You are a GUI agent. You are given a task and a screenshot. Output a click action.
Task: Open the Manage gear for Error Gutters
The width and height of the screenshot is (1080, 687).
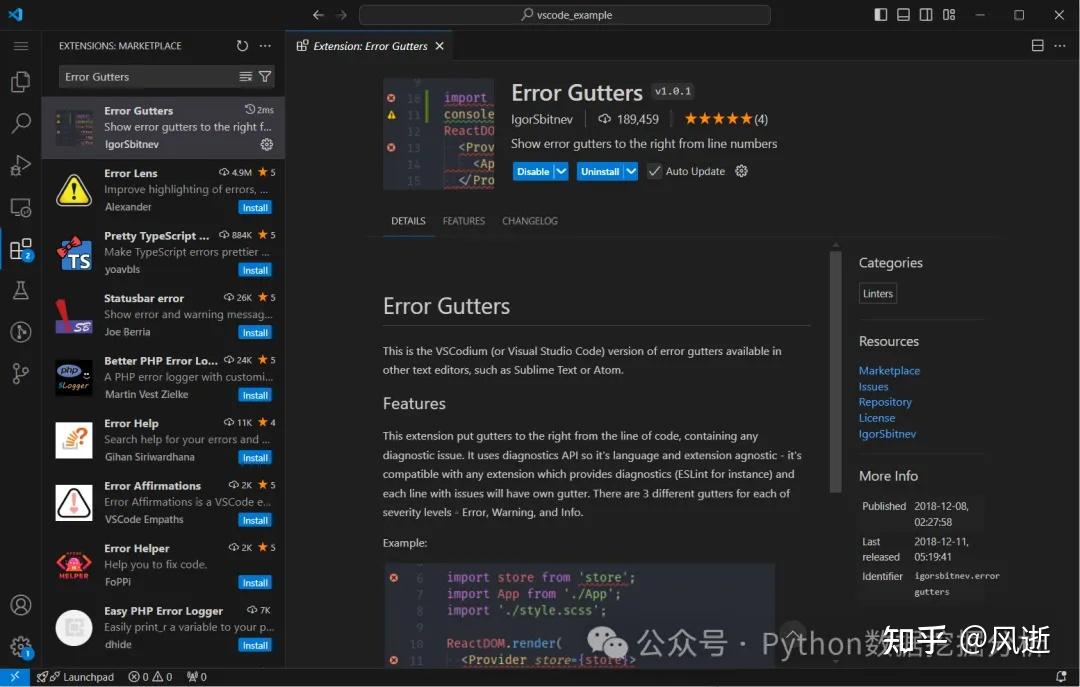click(x=266, y=144)
